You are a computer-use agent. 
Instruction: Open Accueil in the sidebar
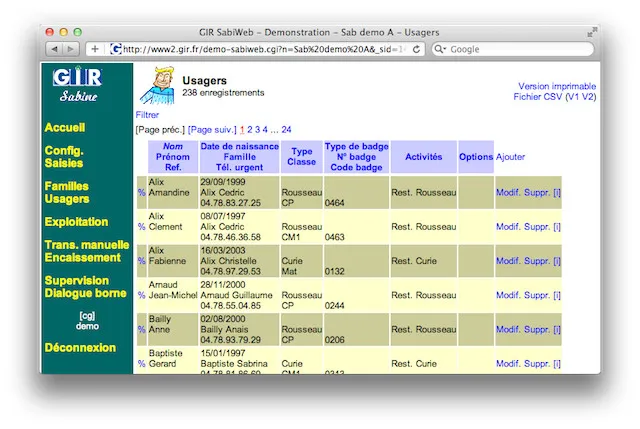pos(65,128)
